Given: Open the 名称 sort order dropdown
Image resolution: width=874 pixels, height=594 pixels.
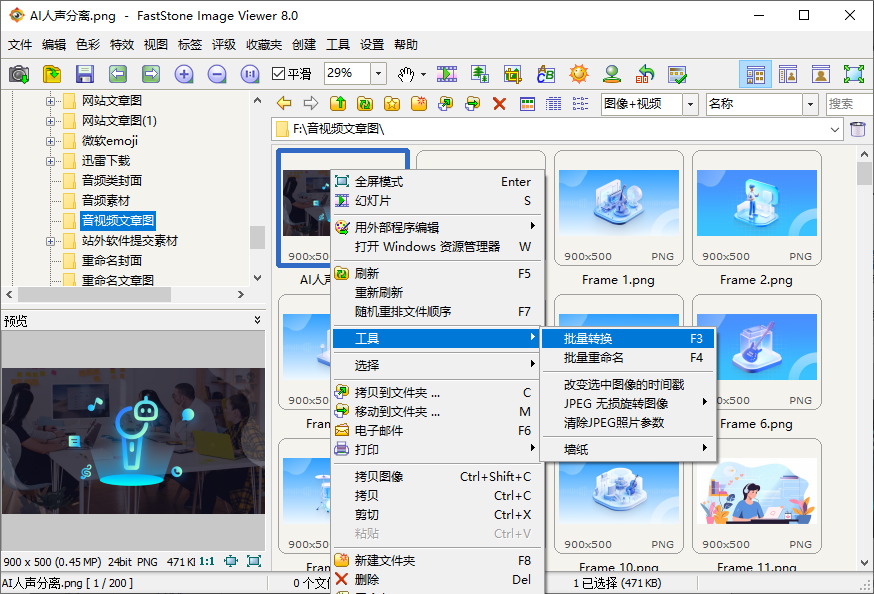Looking at the screenshot, I should point(810,104).
